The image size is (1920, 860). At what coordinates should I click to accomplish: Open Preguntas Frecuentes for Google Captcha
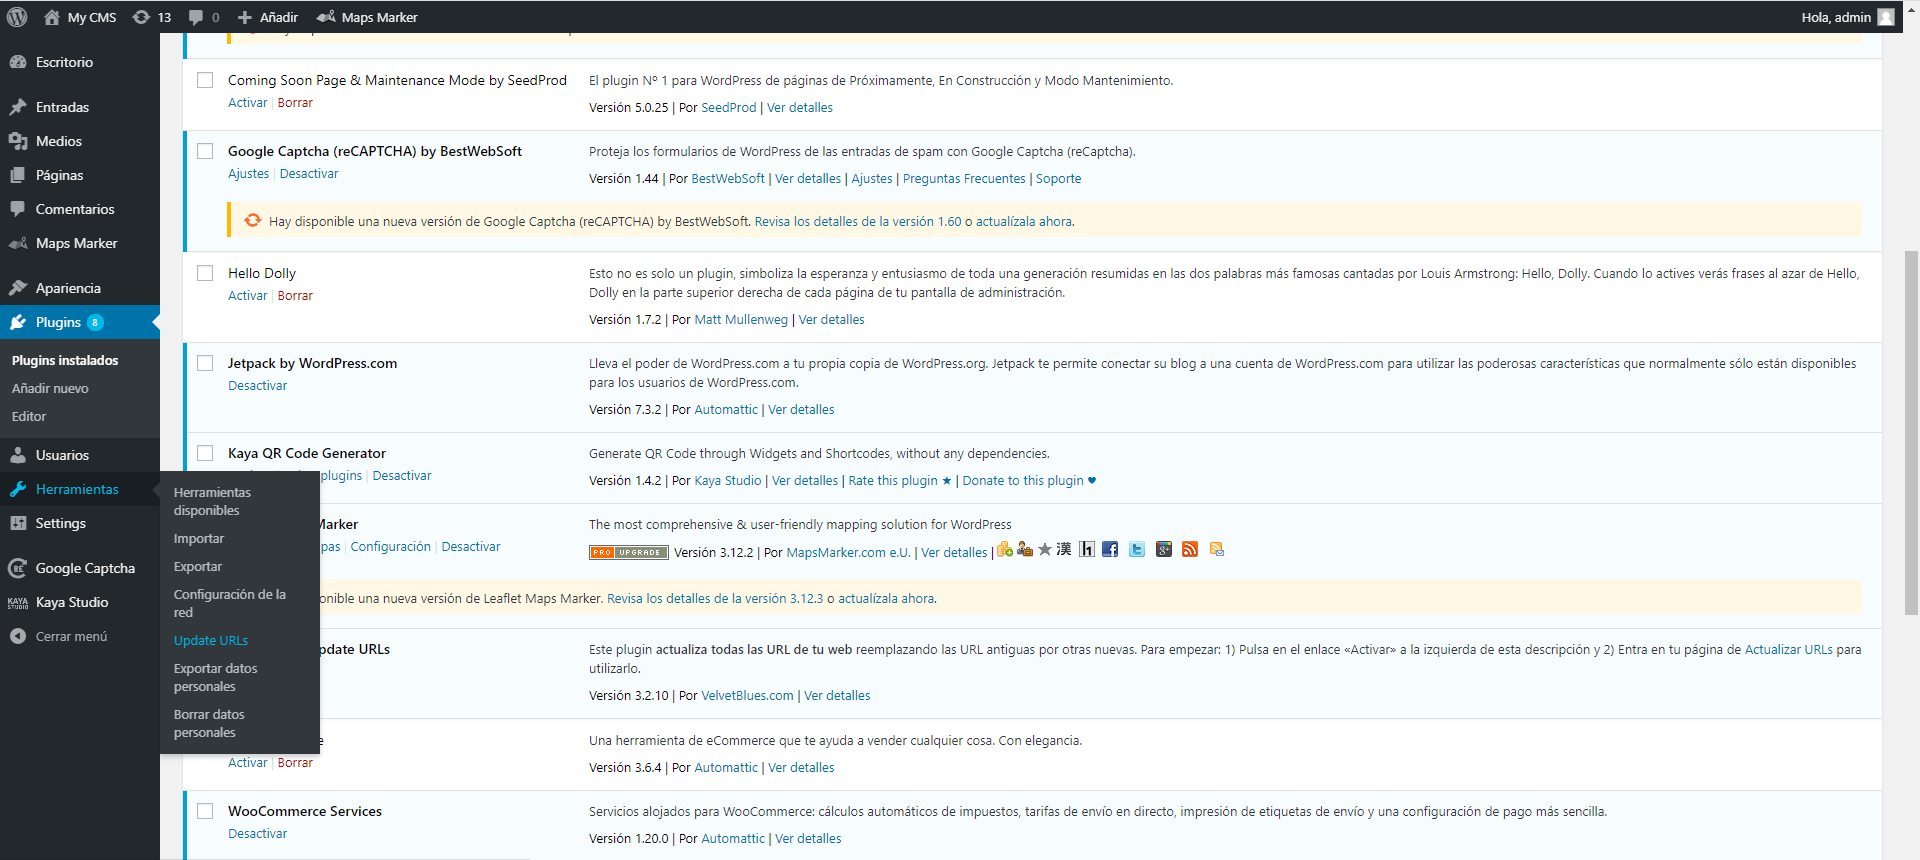(x=964, y=179)
